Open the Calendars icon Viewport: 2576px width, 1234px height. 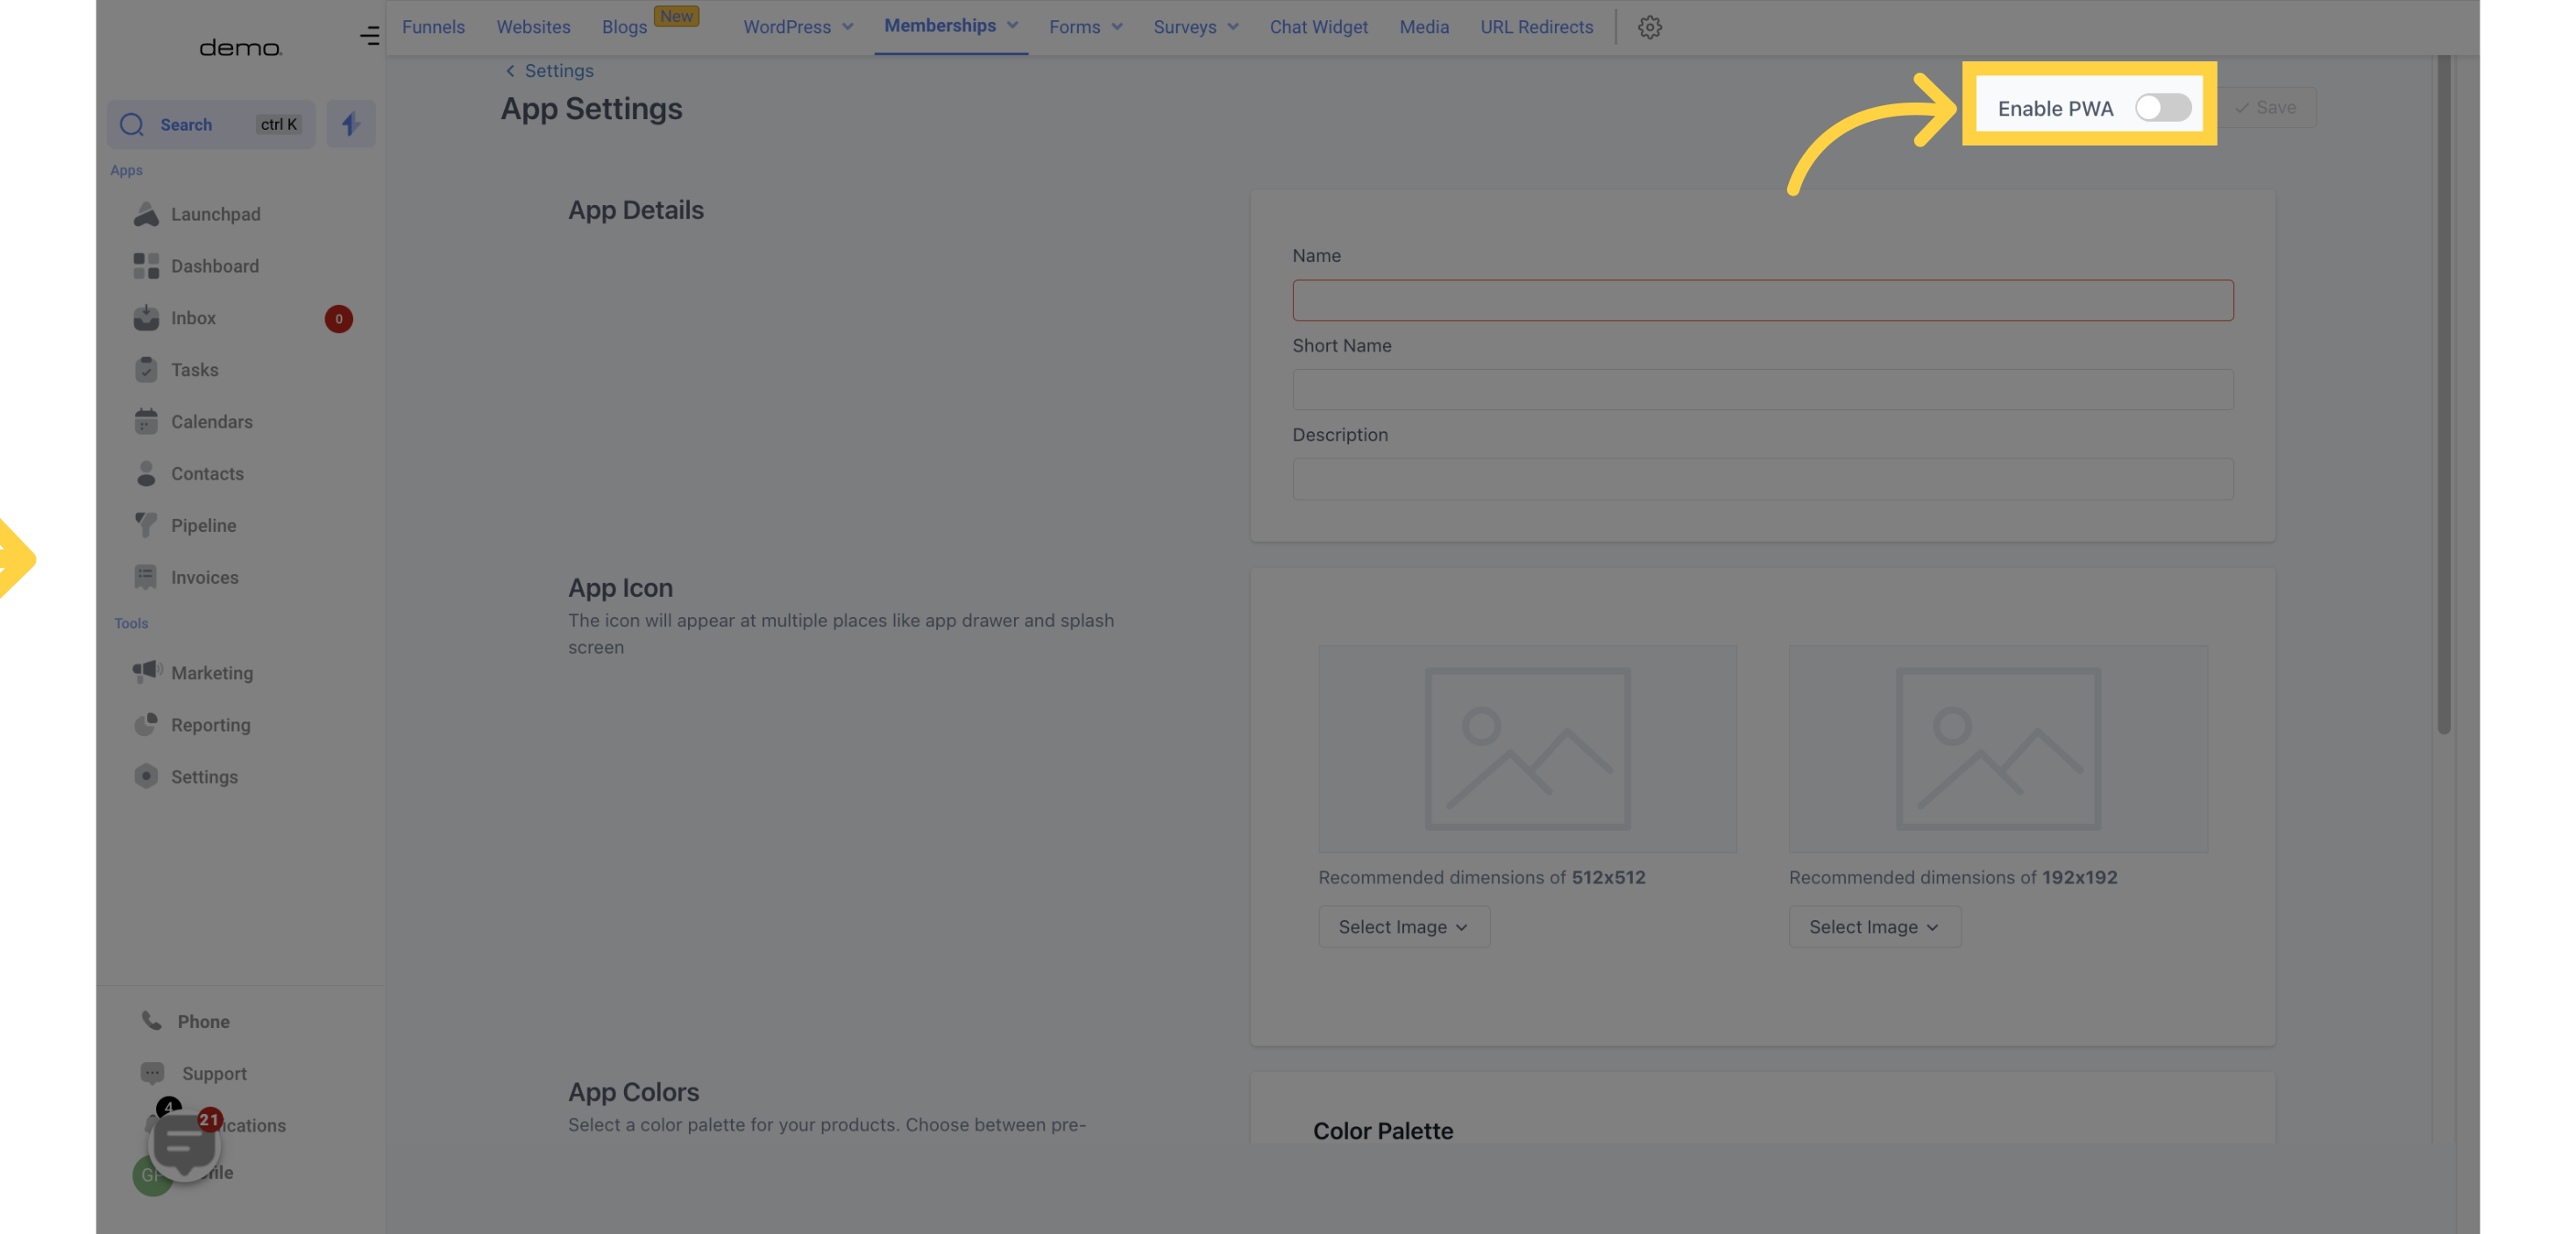(146, 422)
